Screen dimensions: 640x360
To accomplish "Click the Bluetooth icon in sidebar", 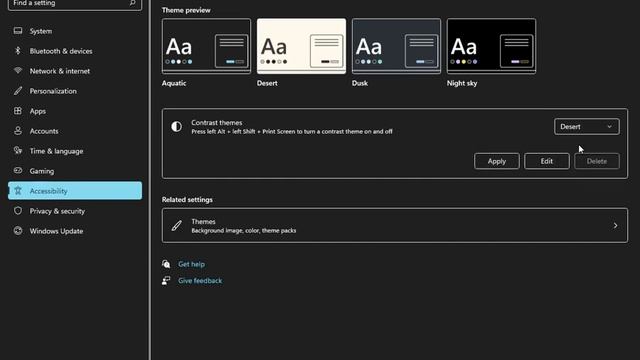I will [x=18, y=51].
